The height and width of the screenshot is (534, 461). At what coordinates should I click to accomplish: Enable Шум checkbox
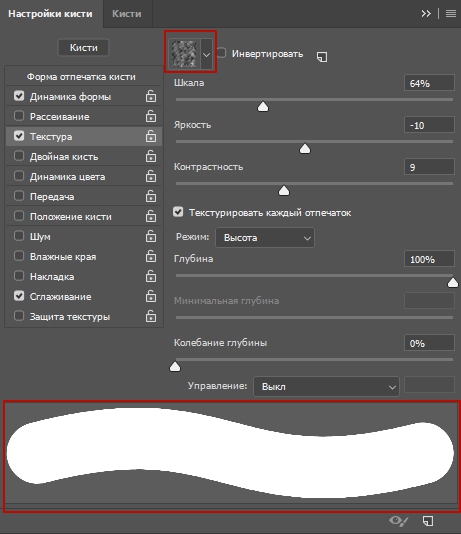pyautogui.click(x=19, y=236)
